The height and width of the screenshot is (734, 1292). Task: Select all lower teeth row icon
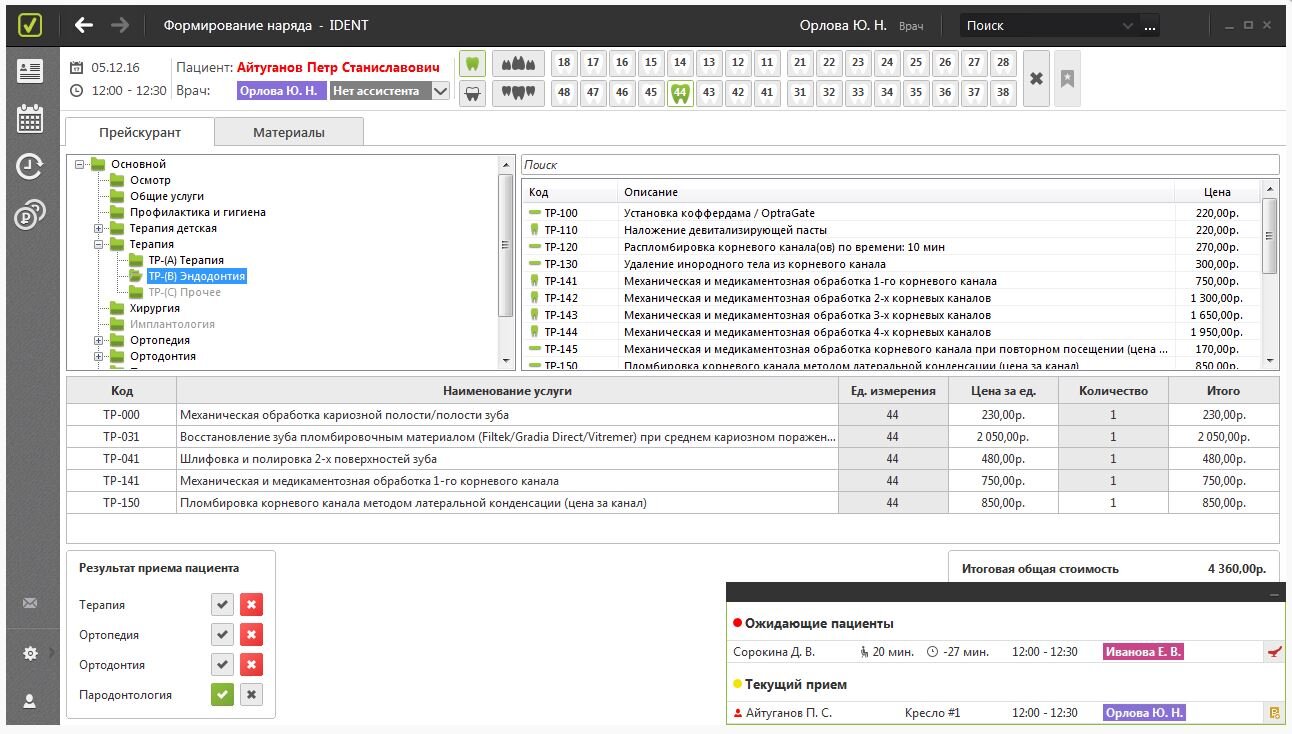518,93
